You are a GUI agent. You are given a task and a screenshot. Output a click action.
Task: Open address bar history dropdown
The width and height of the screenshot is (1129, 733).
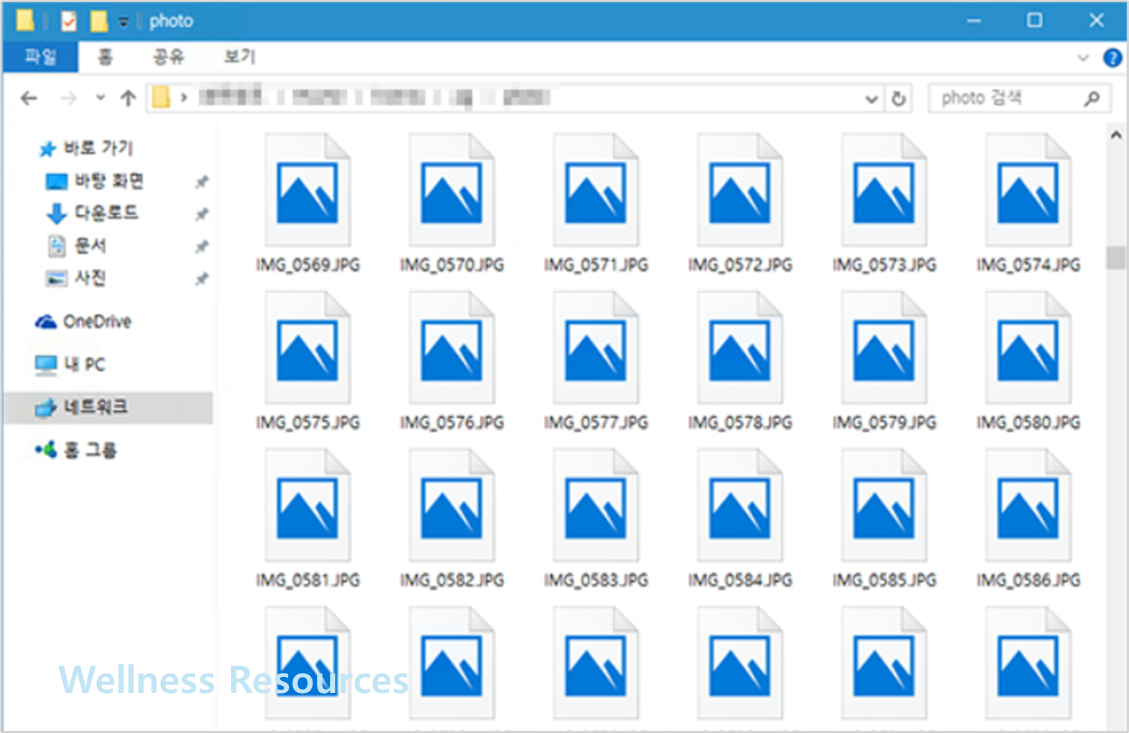pos(871,99)
